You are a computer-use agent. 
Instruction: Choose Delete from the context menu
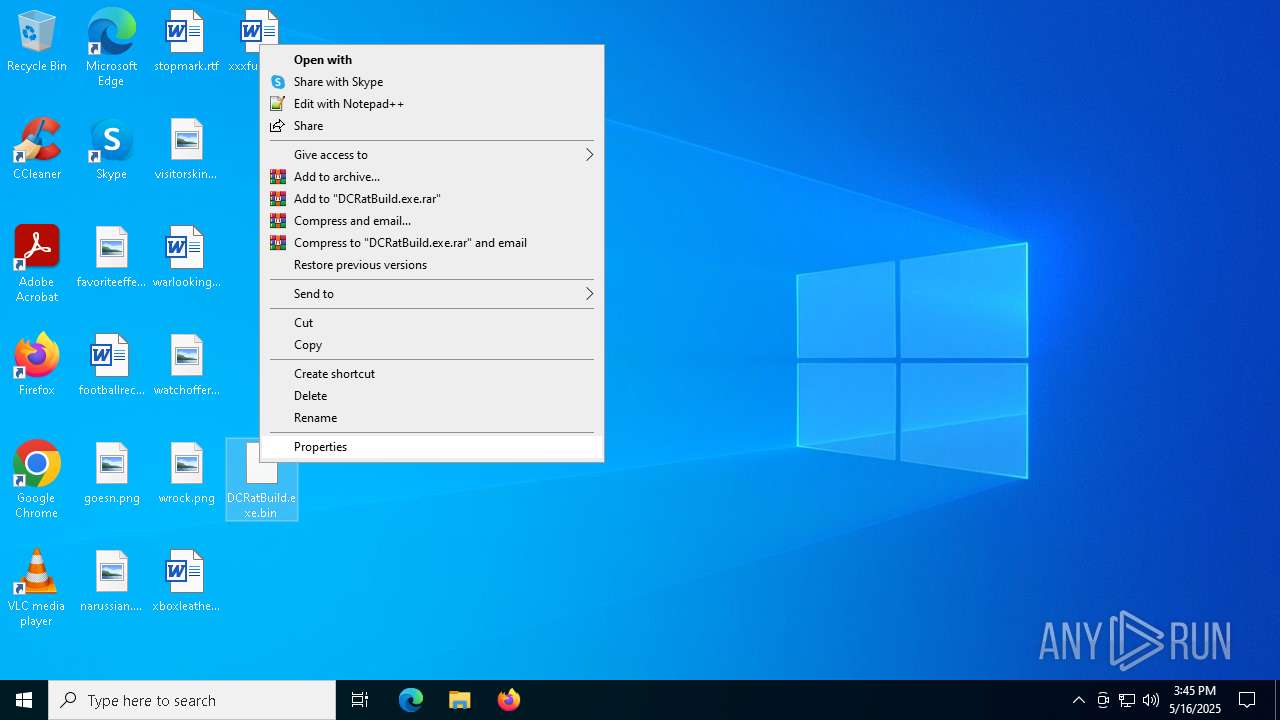[432, 396]
